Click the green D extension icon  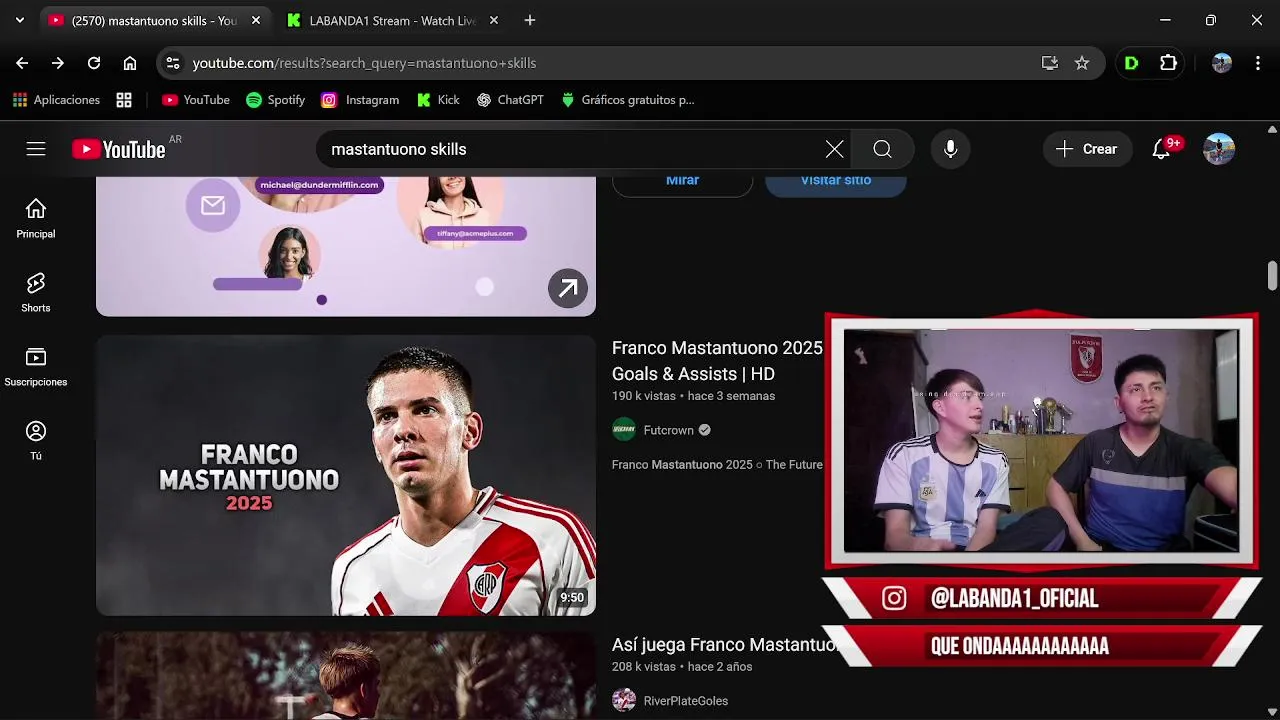(1132, 63)
